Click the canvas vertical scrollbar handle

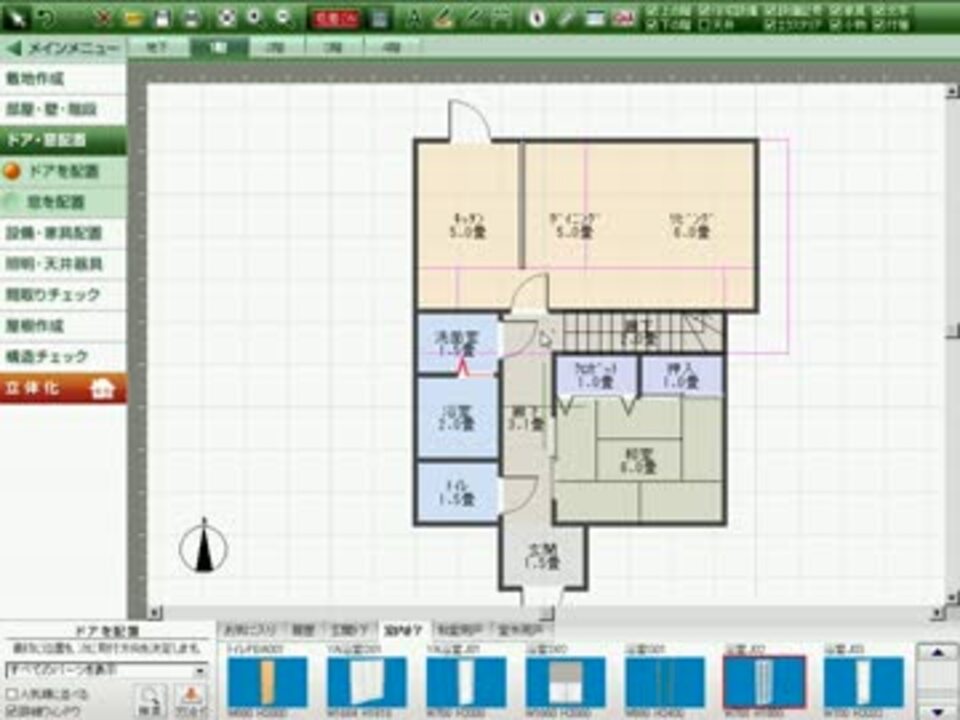click(x=952, y=331)
